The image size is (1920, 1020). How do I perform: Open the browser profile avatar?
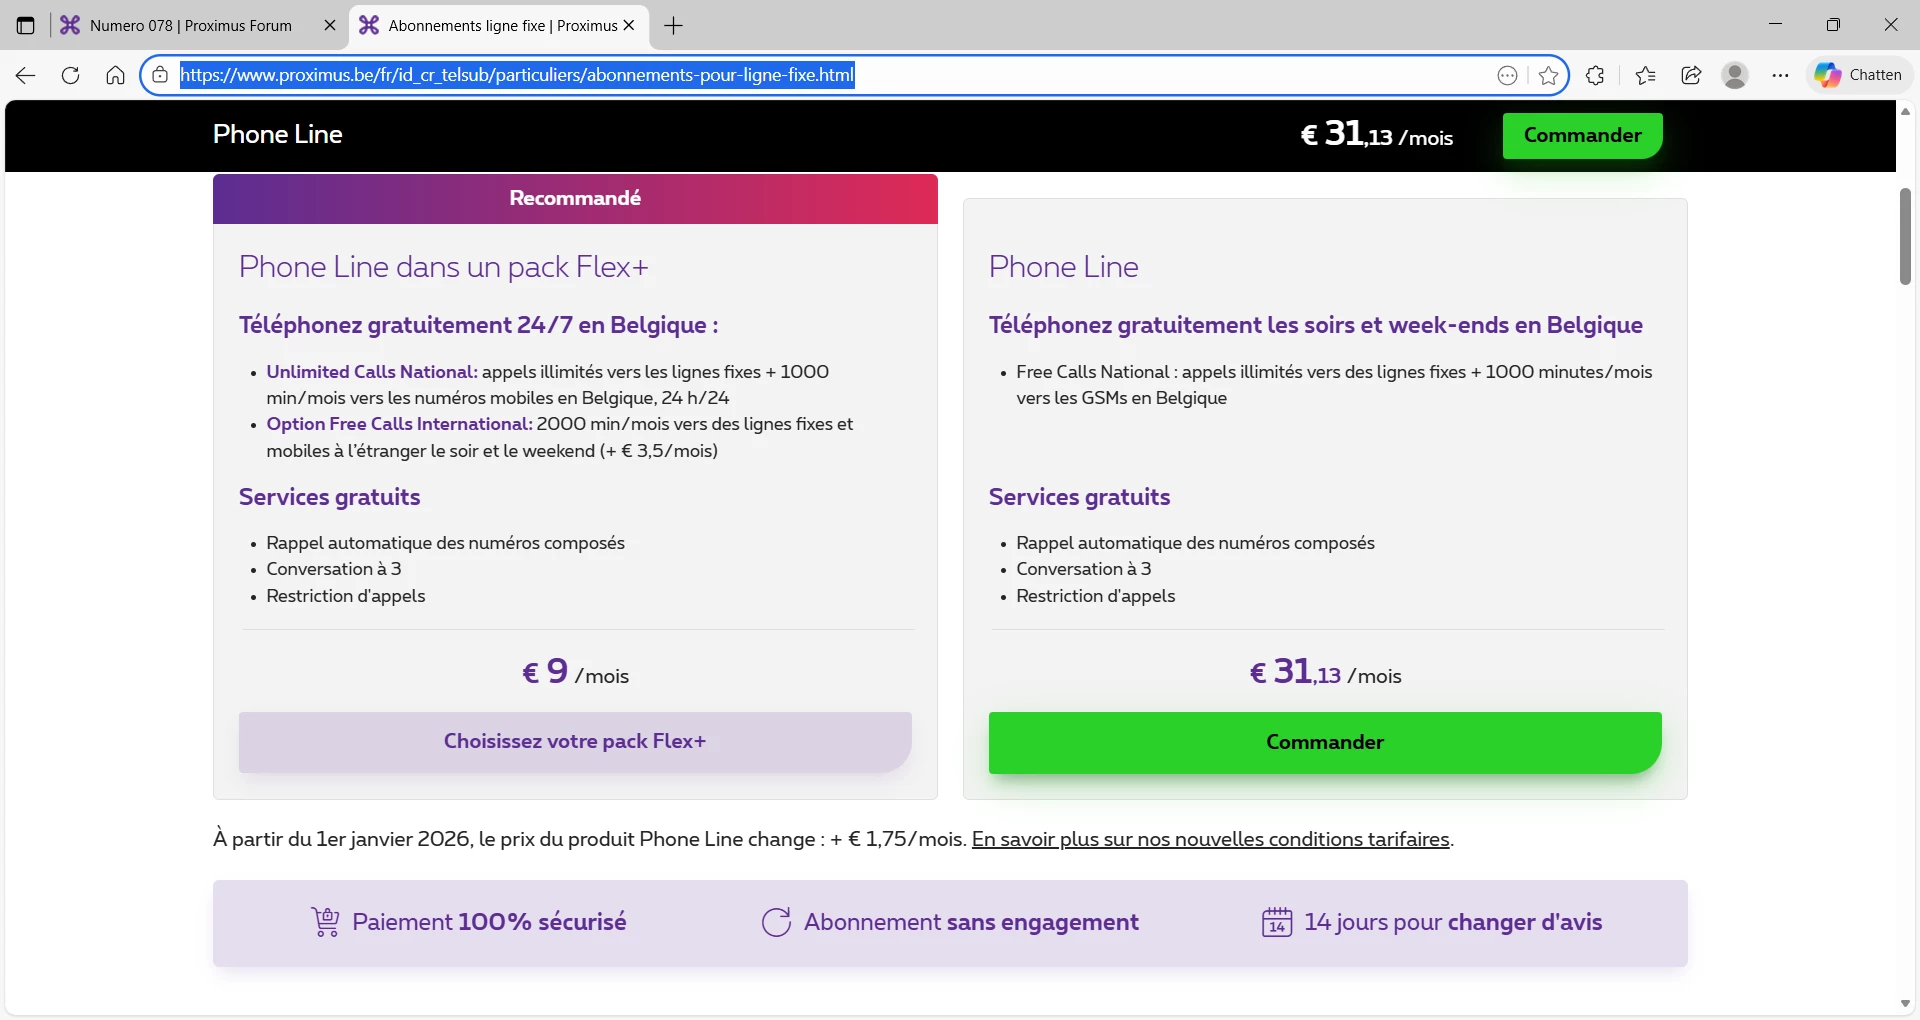(1735, 75)
